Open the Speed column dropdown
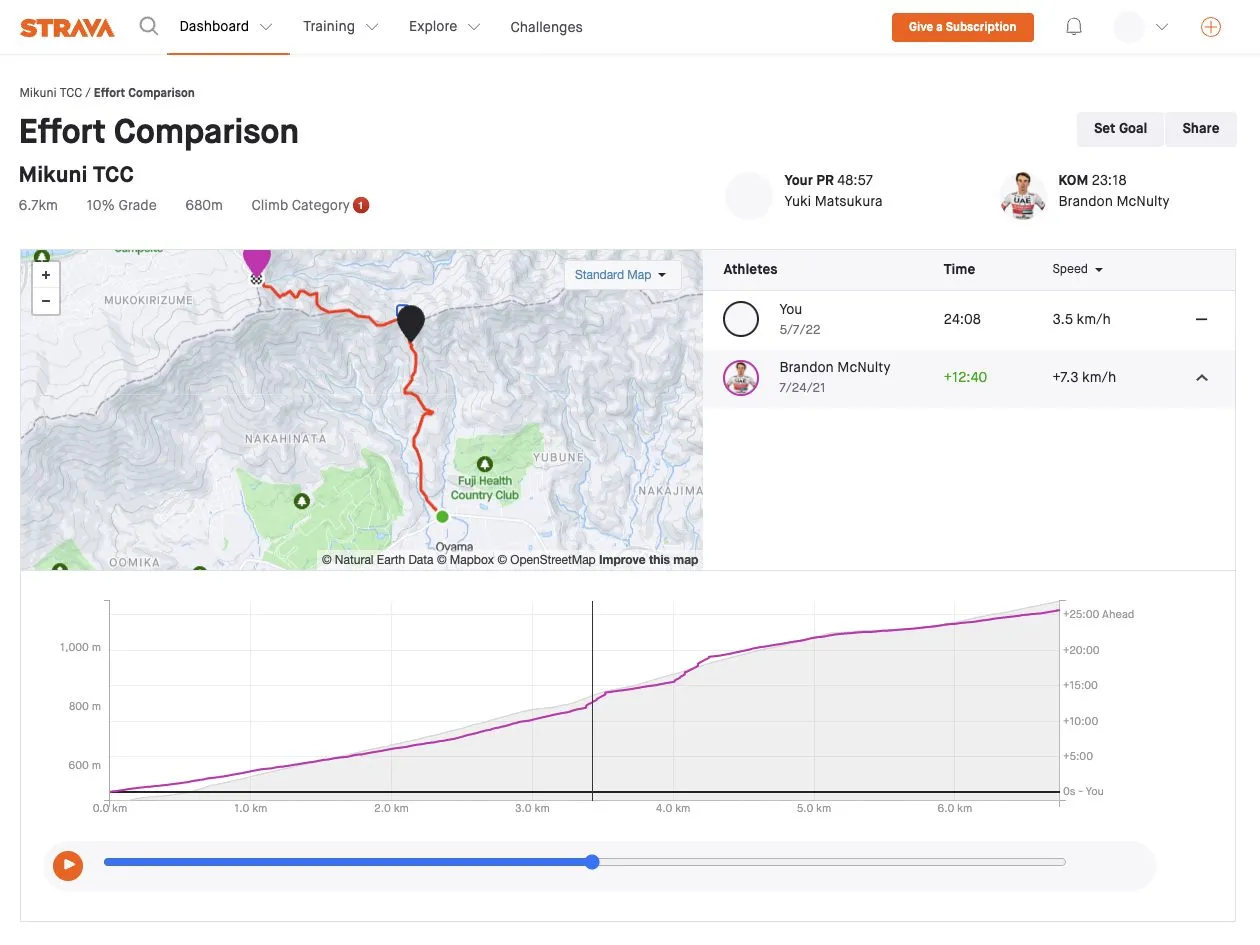1260x945 pixels. click(1077, 269)
